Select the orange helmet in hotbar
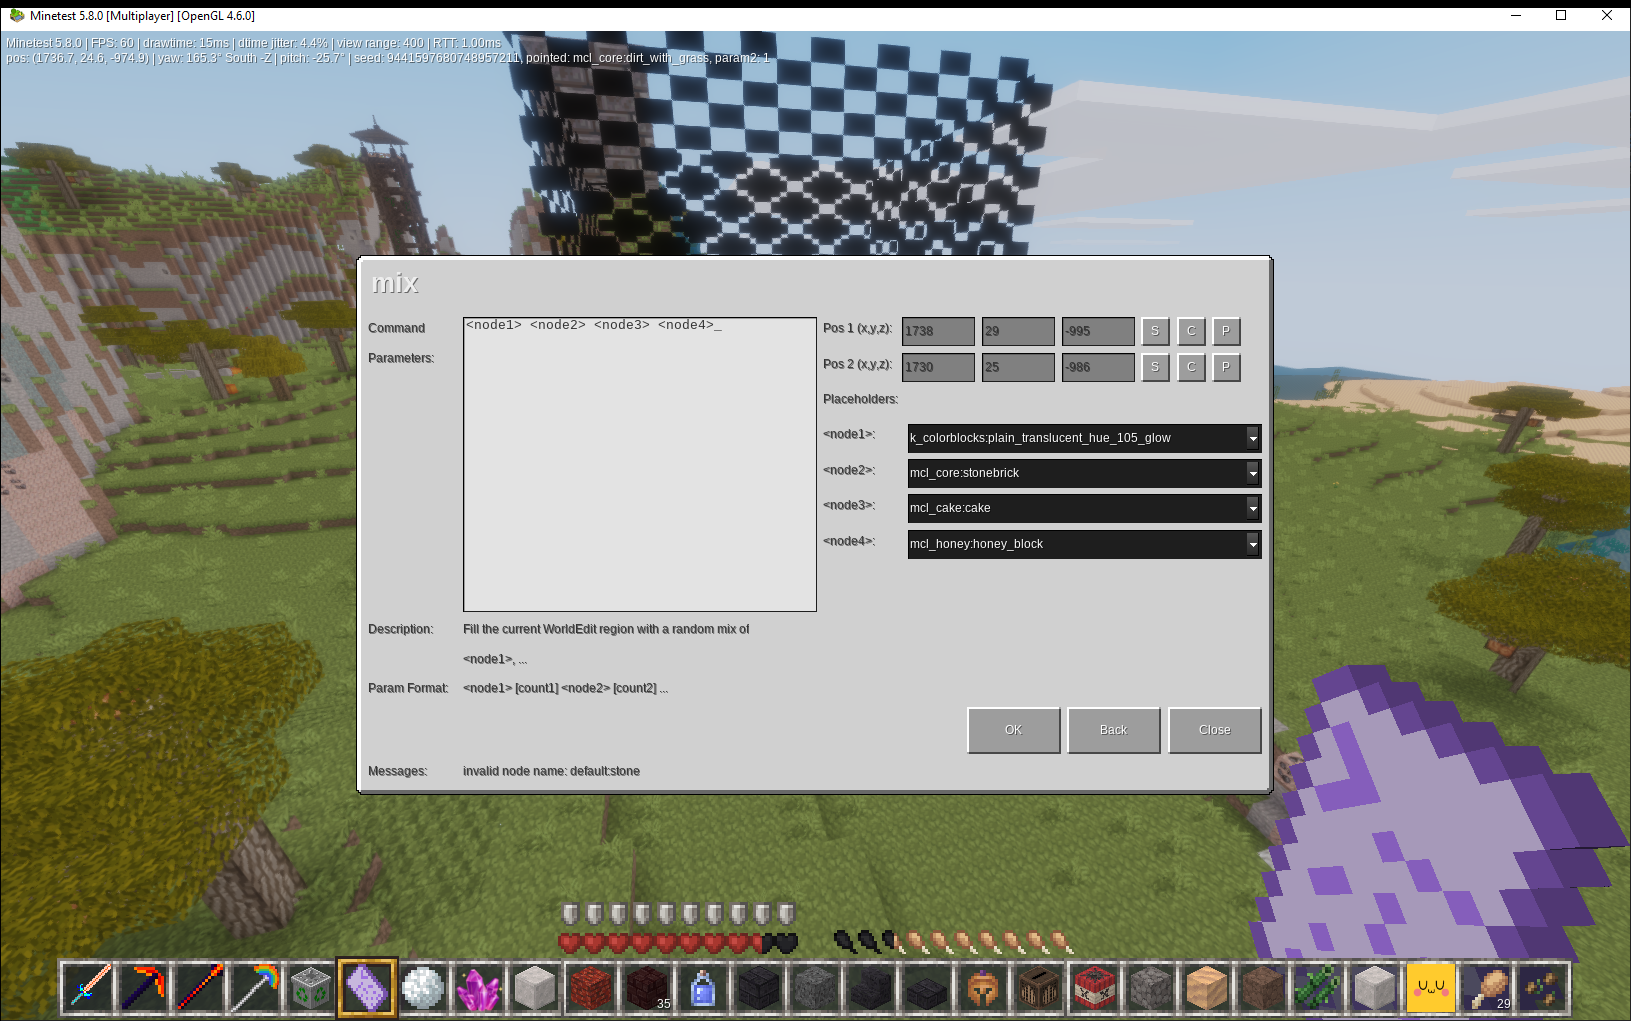This screenshot has height=1021, width=1631. tap(983, 988)
